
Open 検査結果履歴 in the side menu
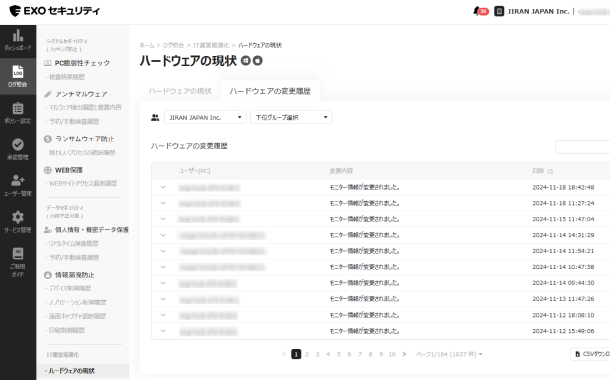coord(67,77)
